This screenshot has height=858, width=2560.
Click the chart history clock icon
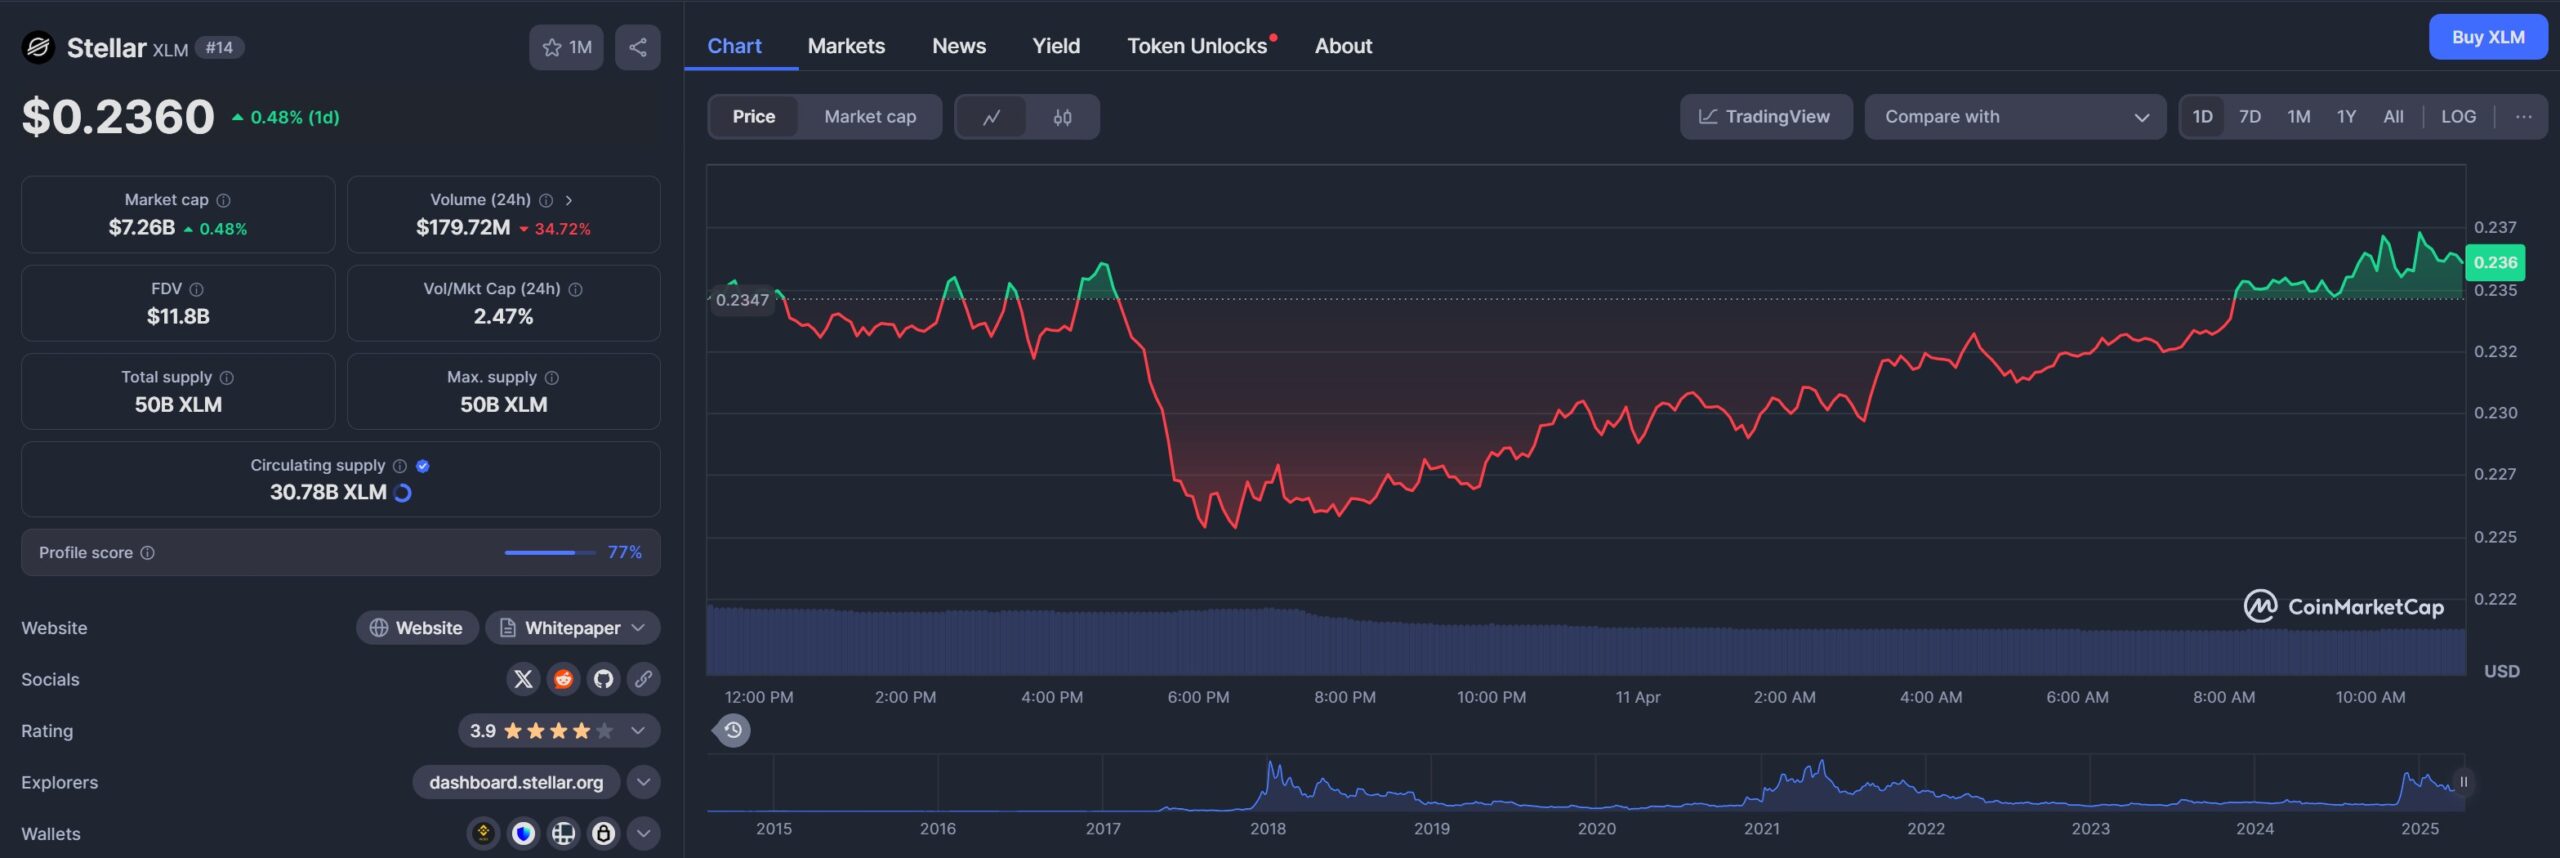tap(733, 730)
